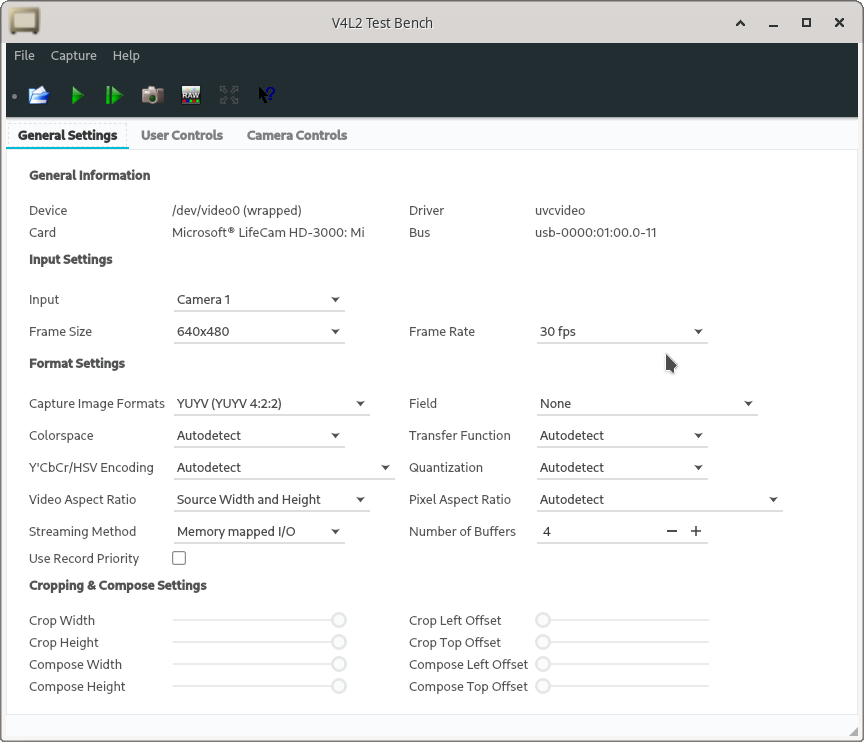Click the application icon in the title bar
This screenshot has width=864, height=742.
tap(25, 22)
